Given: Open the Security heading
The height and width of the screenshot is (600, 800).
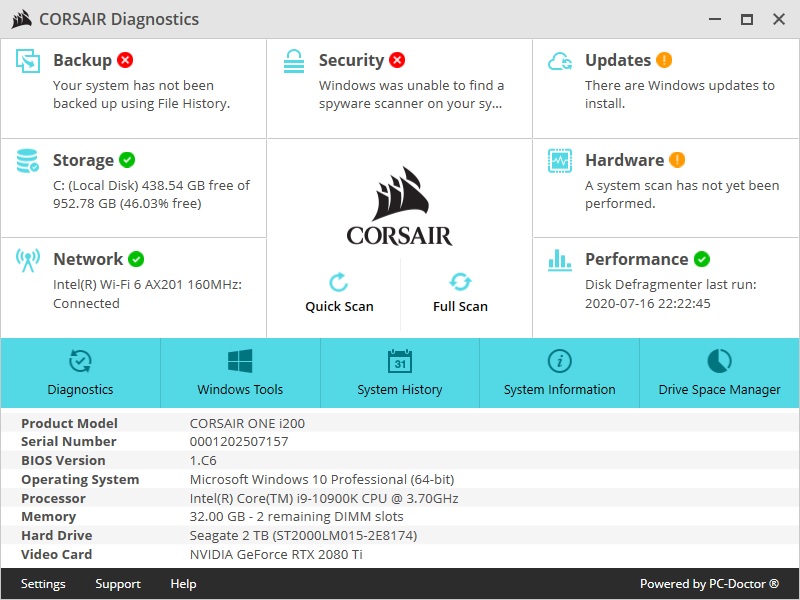Looking at the screenshot, I should (351, 60).
